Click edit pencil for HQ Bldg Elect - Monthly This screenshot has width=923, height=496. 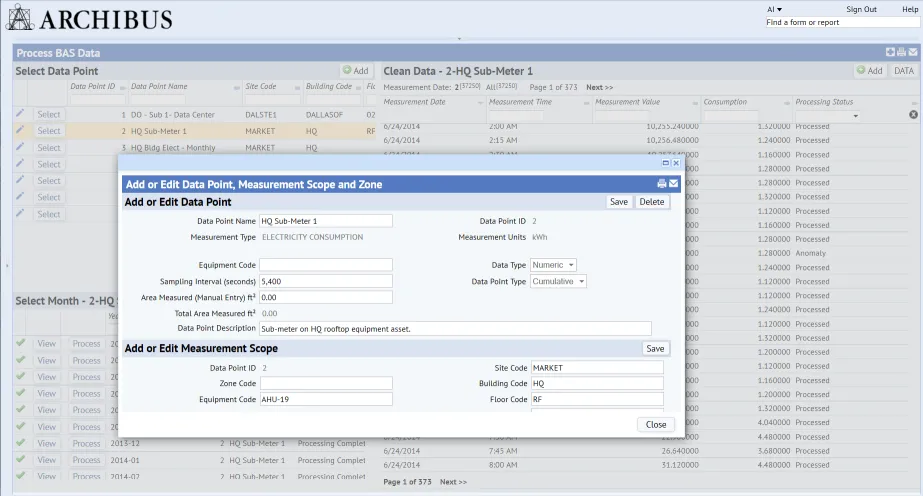[x=20, y=147]
